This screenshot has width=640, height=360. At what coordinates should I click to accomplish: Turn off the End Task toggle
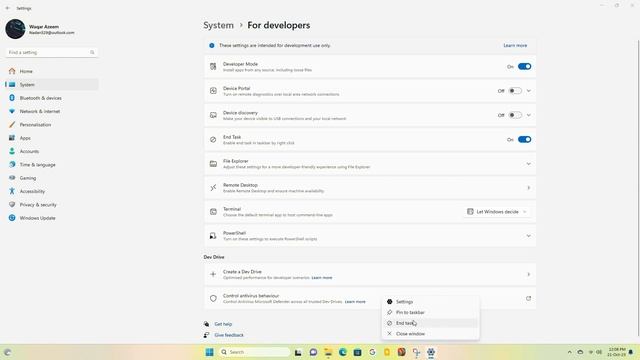click(524, 140)
